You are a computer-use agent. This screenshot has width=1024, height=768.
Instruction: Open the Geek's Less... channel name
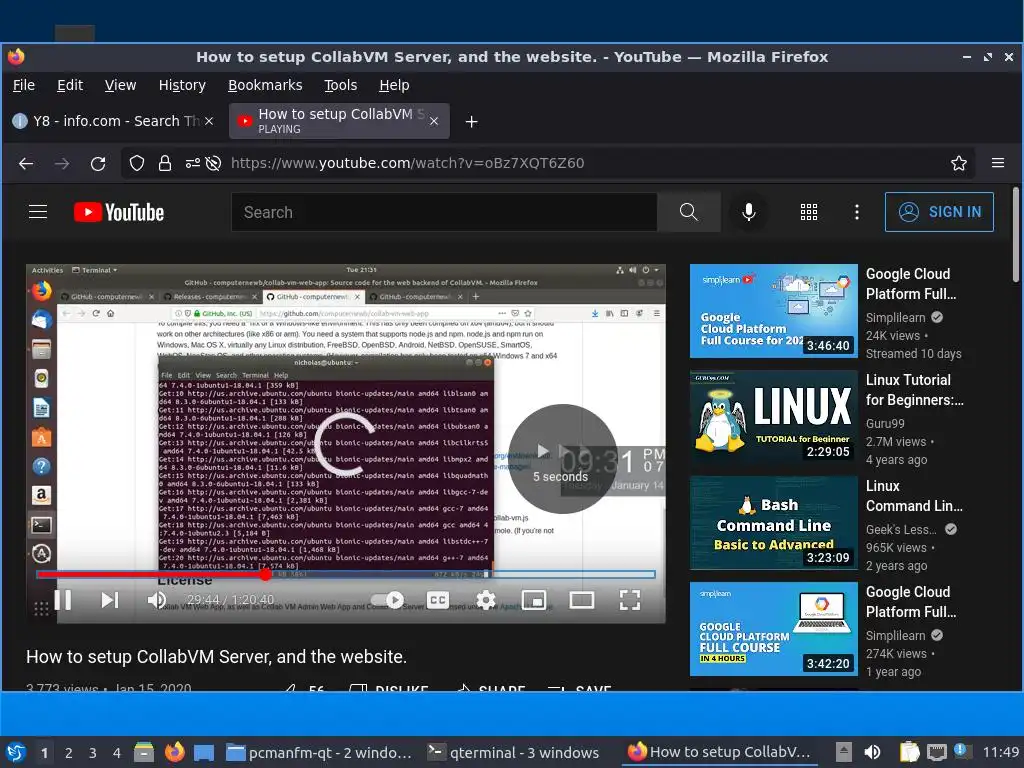click(901, 530)
